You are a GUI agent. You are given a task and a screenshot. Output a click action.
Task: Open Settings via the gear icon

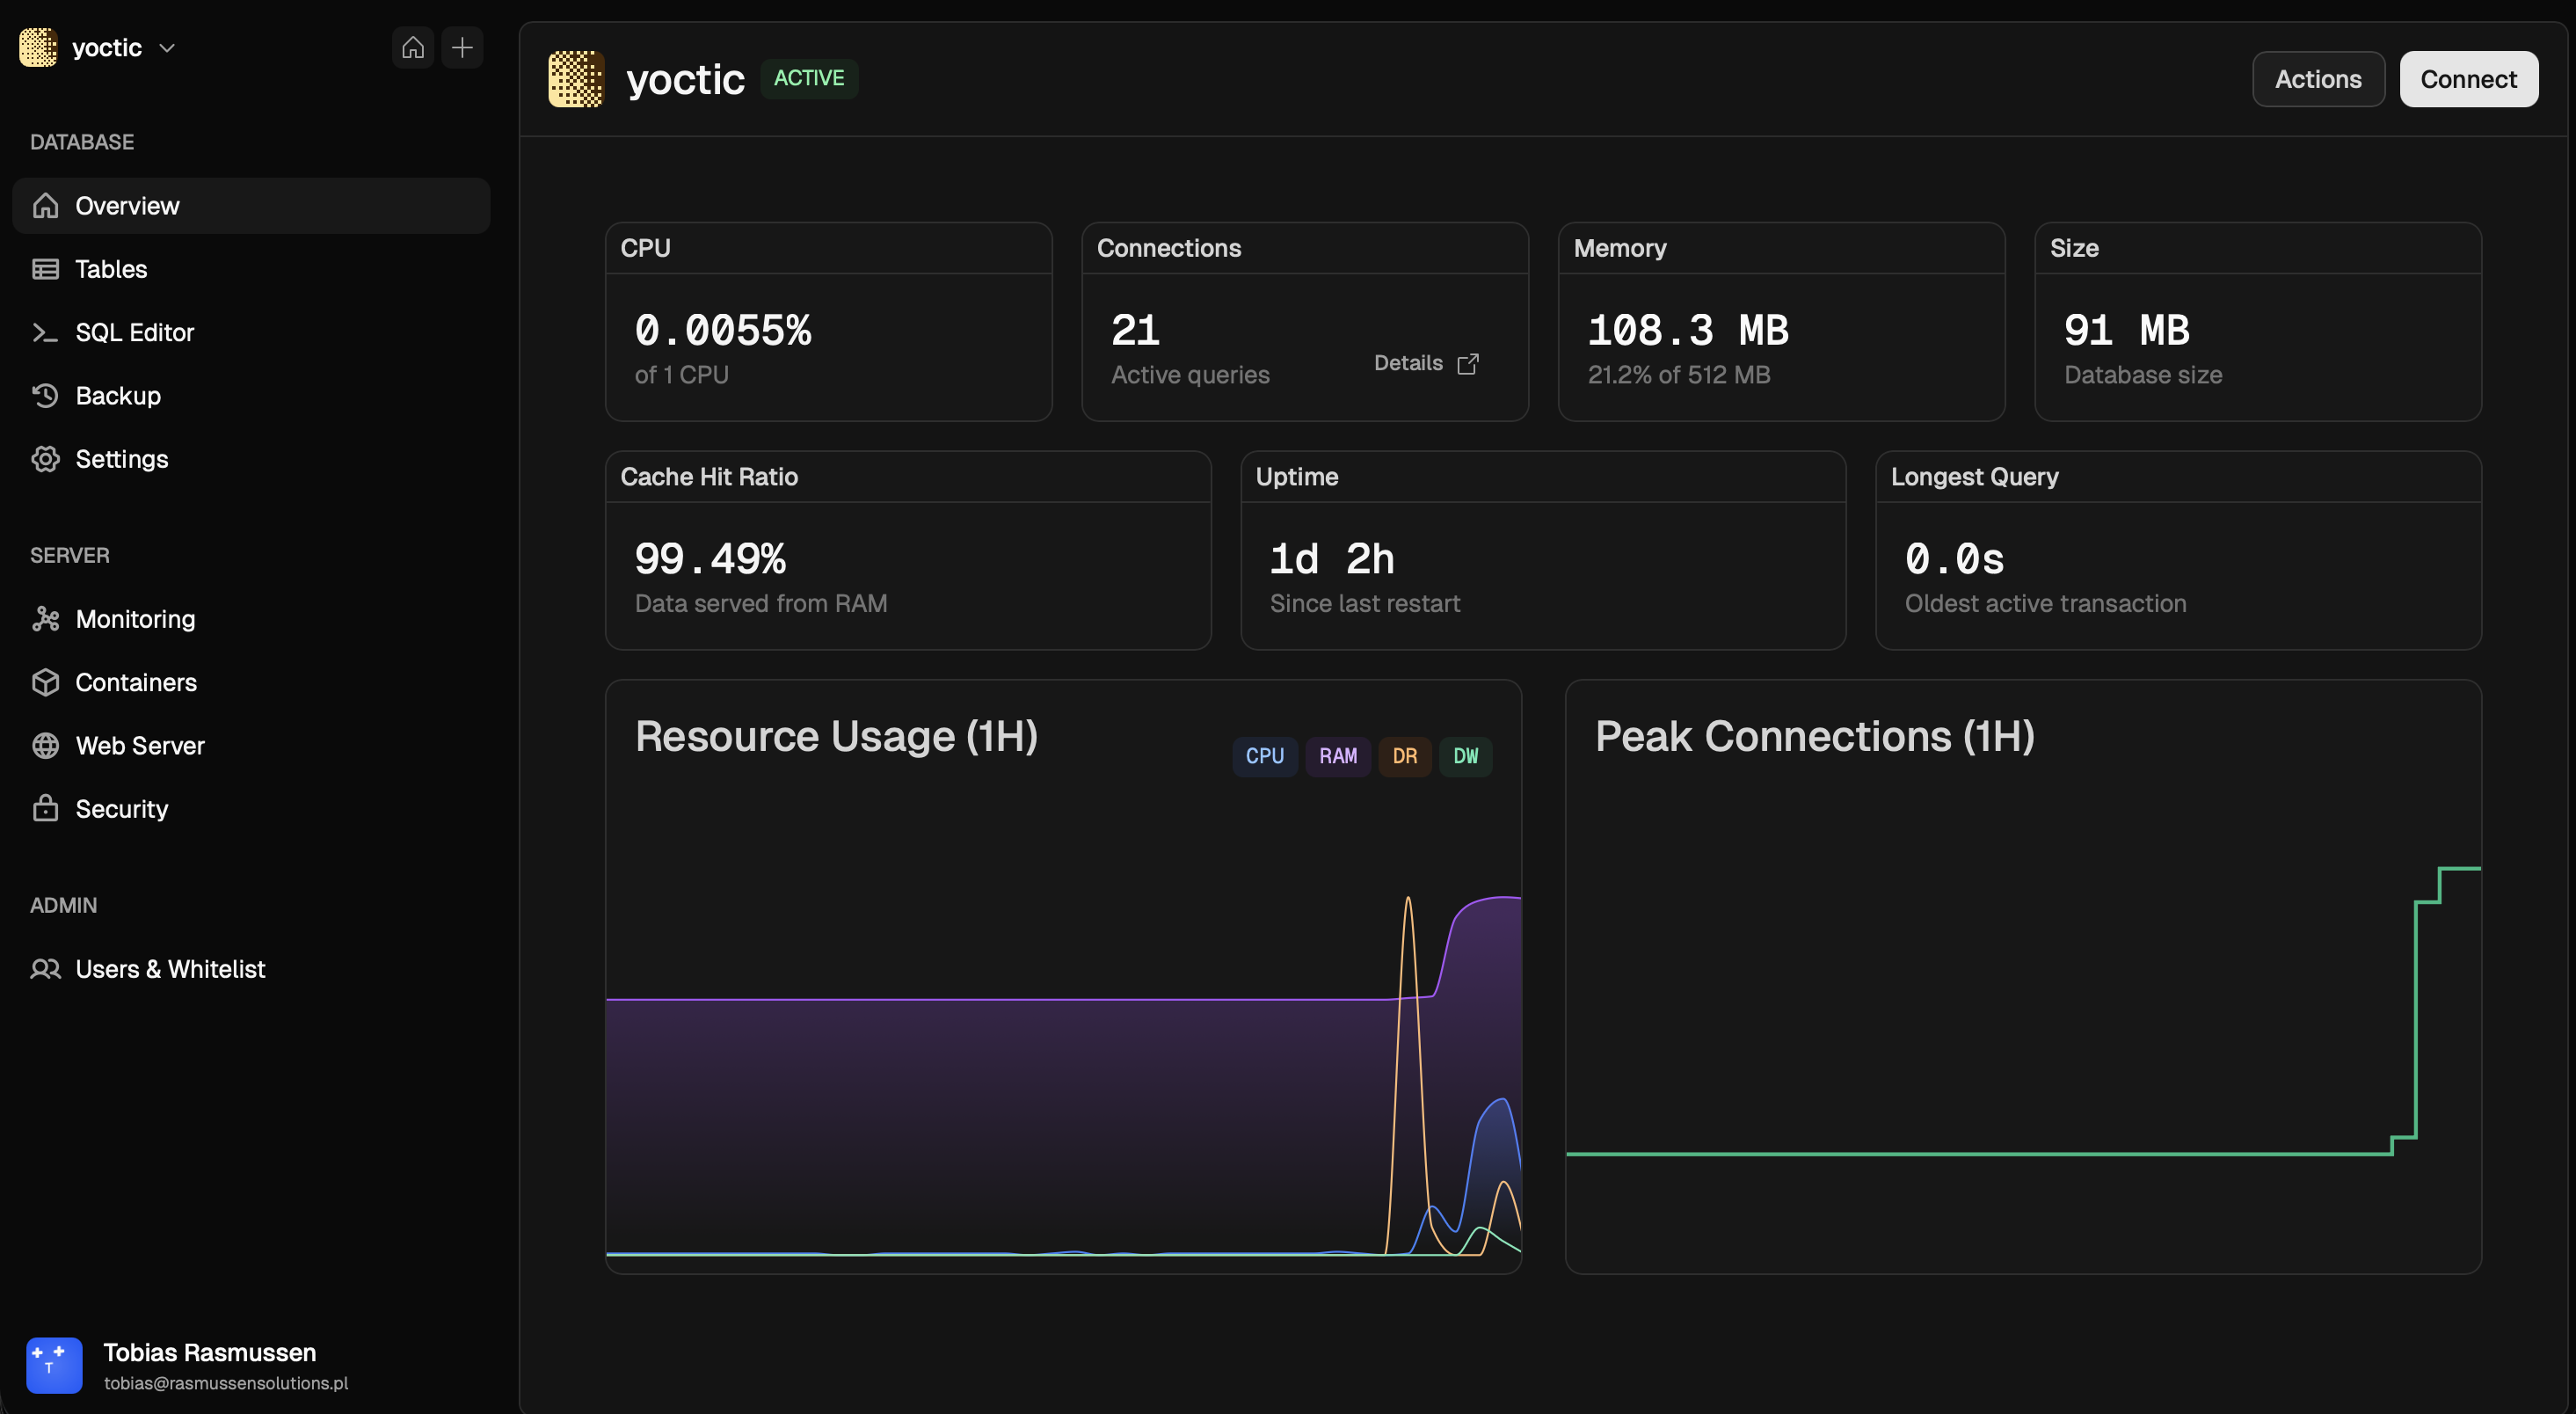coord(45,459)
